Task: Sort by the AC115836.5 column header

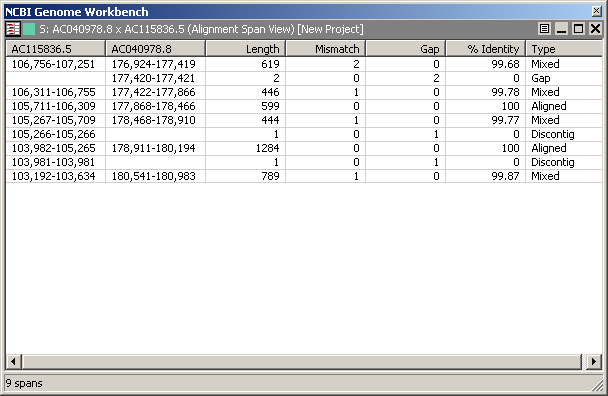Action: 55,49
